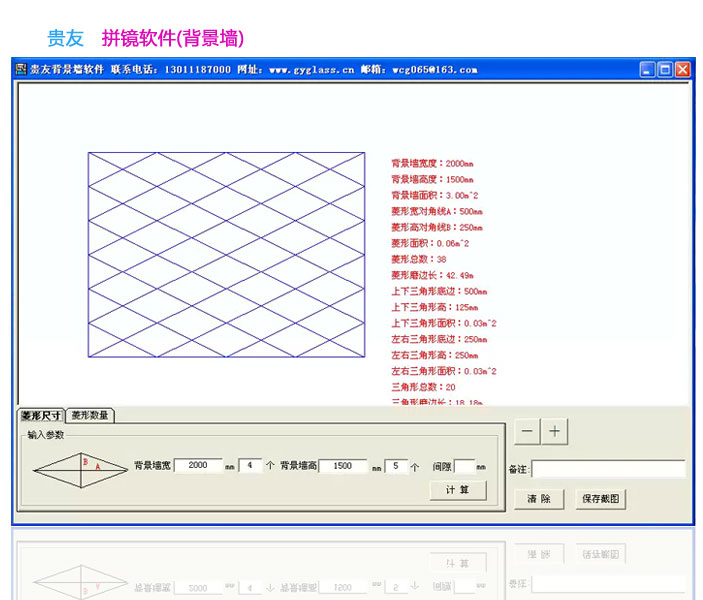
Task: Select the text 上下三角形底边：500mm
Action: [x=439, y=291]
